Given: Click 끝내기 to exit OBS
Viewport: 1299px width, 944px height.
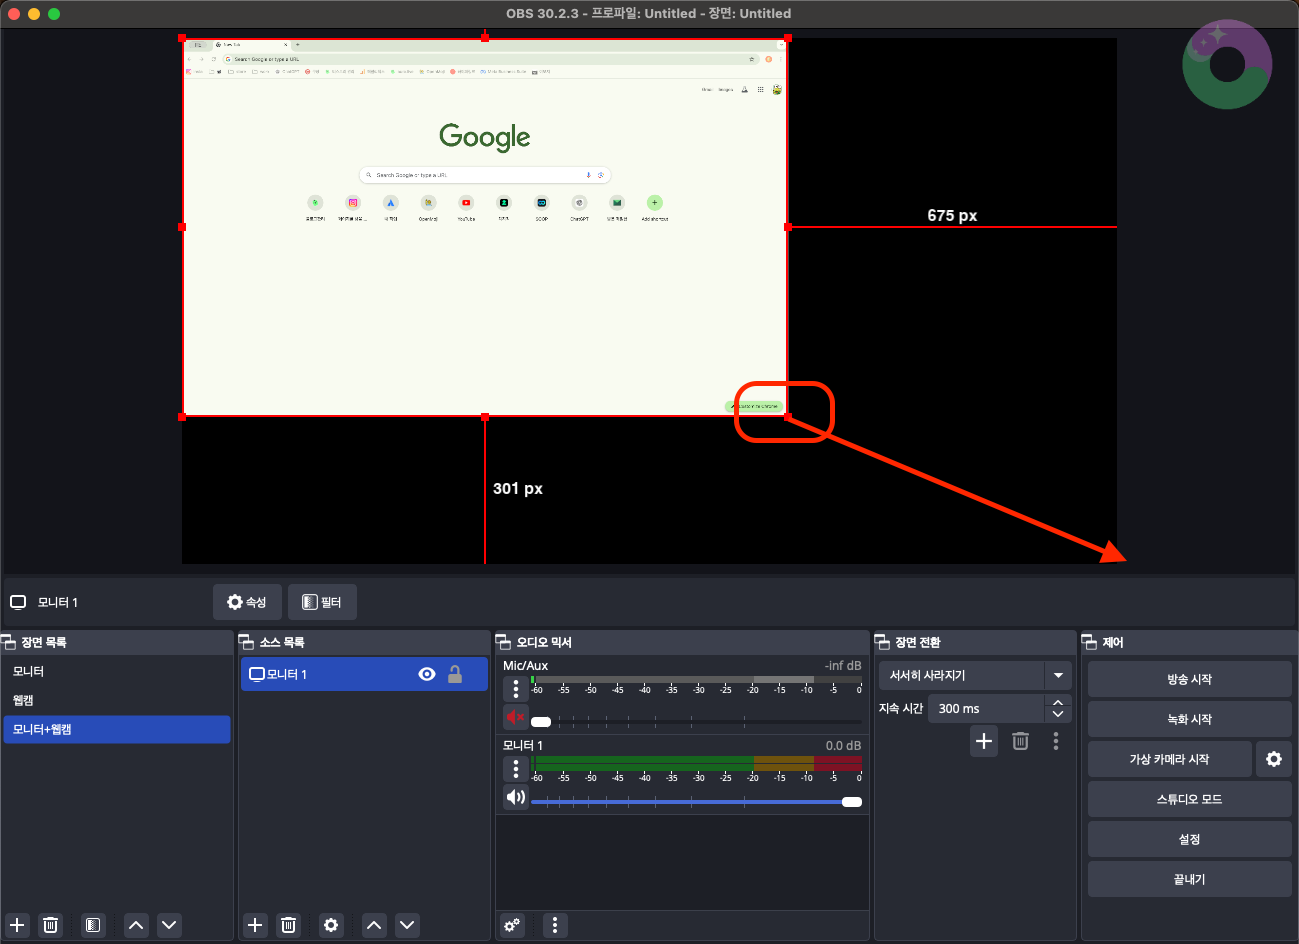Looking at the screenshot, I should tap(1190, 879).
